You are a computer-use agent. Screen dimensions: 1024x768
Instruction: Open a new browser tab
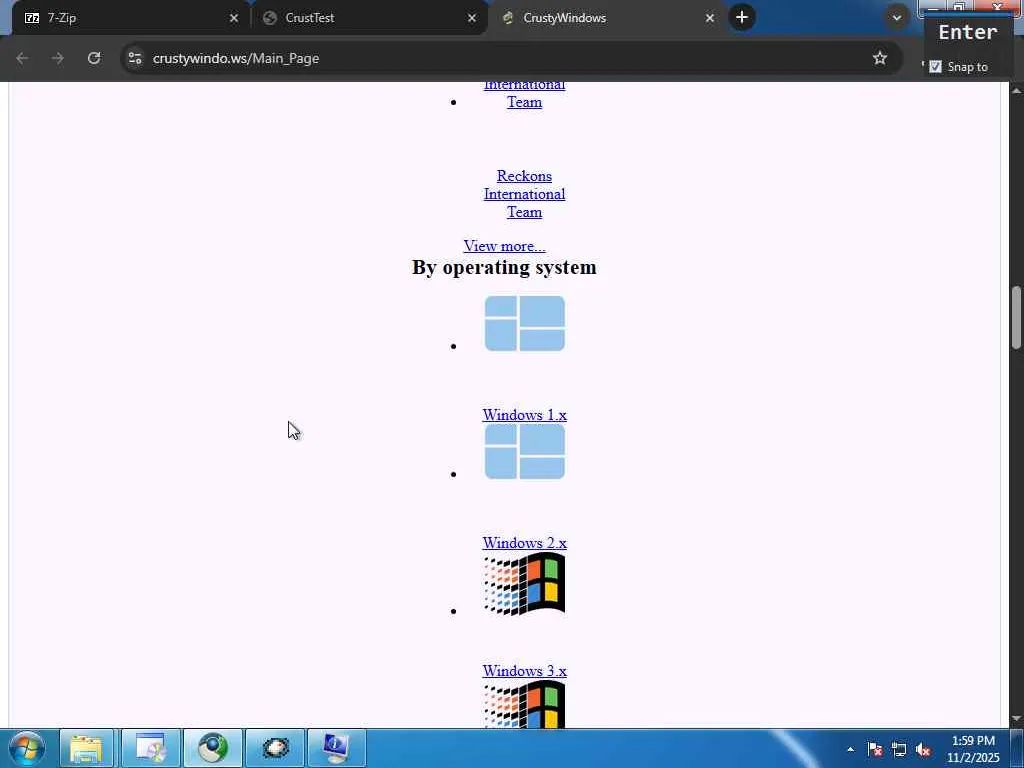tap(742, 18)
